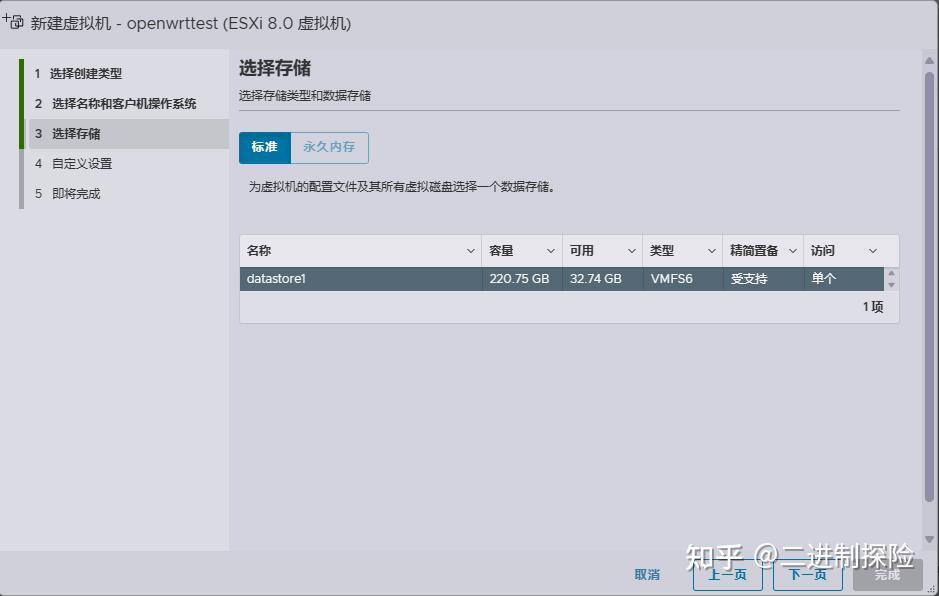Open step 5 即将完成

pos(75,193)
